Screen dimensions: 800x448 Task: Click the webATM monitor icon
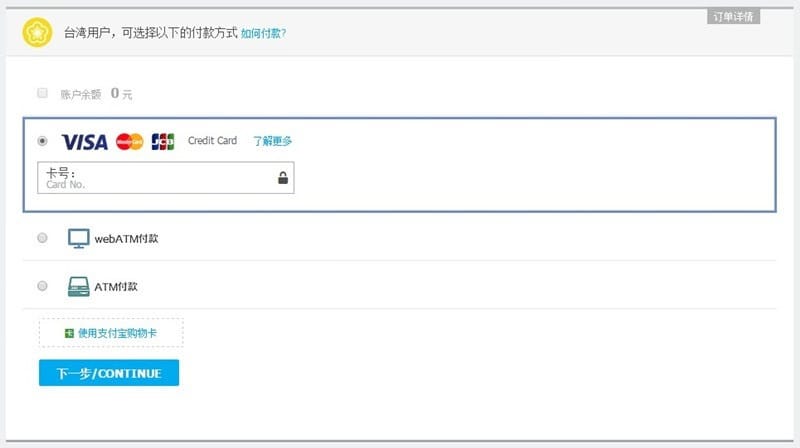(79, 238)
